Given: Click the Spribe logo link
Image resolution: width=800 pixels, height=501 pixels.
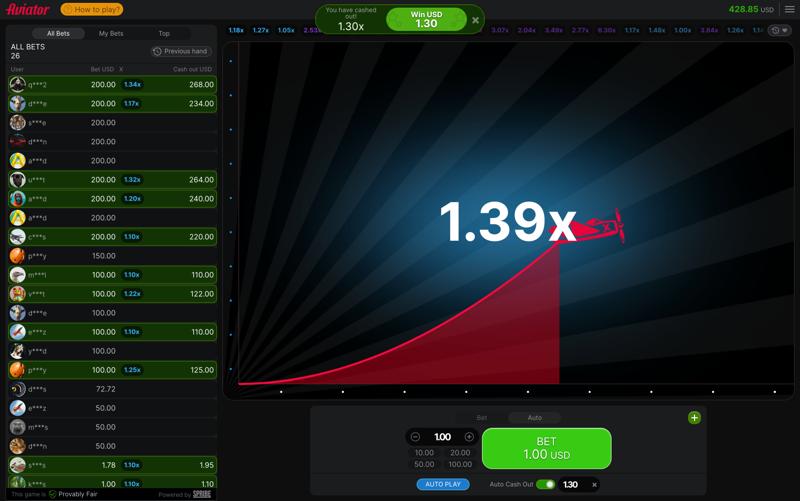Looking at the screenshot, I should [x=202, y=494].
